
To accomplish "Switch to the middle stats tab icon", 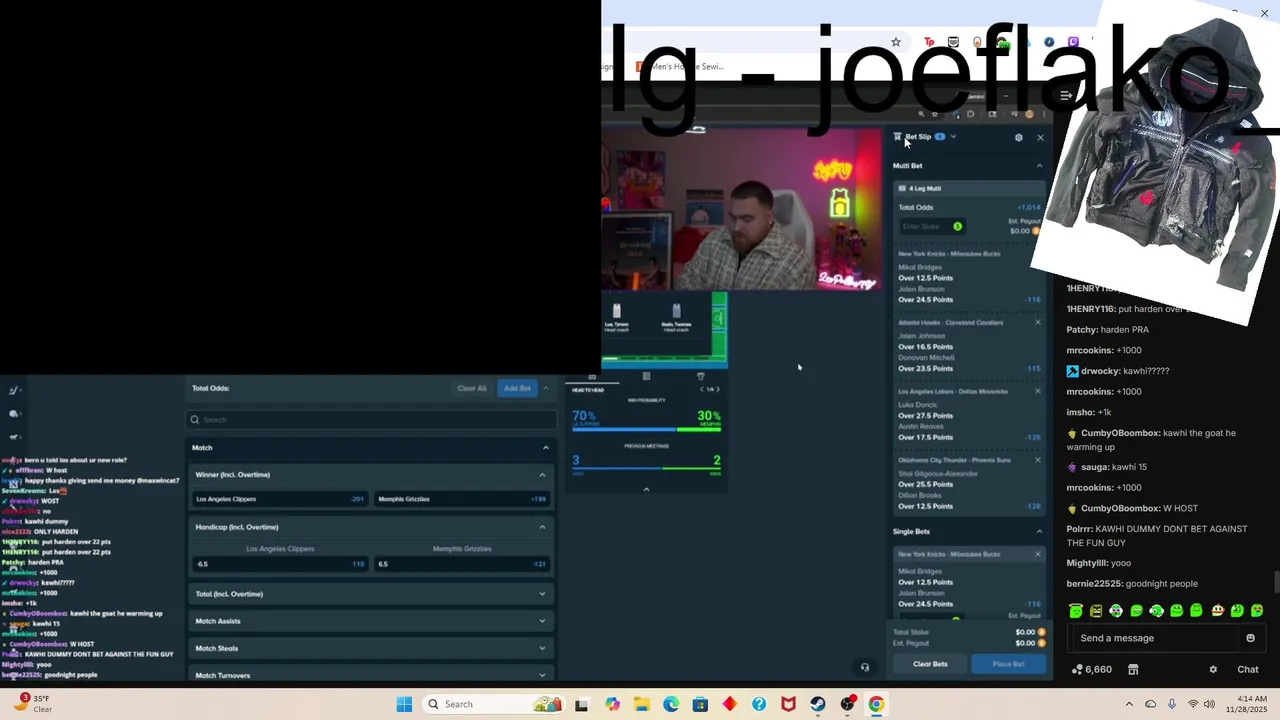I will coord(646,377).
